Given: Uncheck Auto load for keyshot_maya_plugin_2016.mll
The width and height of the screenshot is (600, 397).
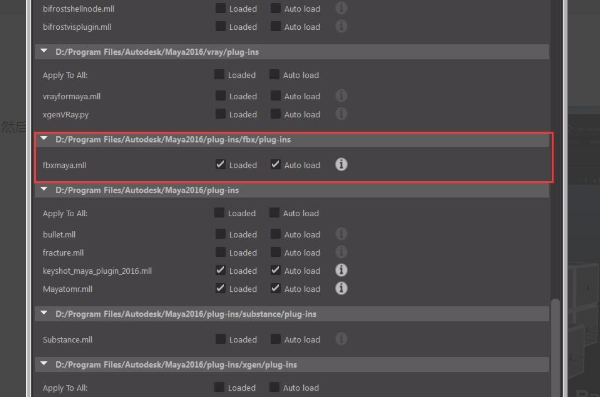Looking at the screenshot, I should coord(276,270).
